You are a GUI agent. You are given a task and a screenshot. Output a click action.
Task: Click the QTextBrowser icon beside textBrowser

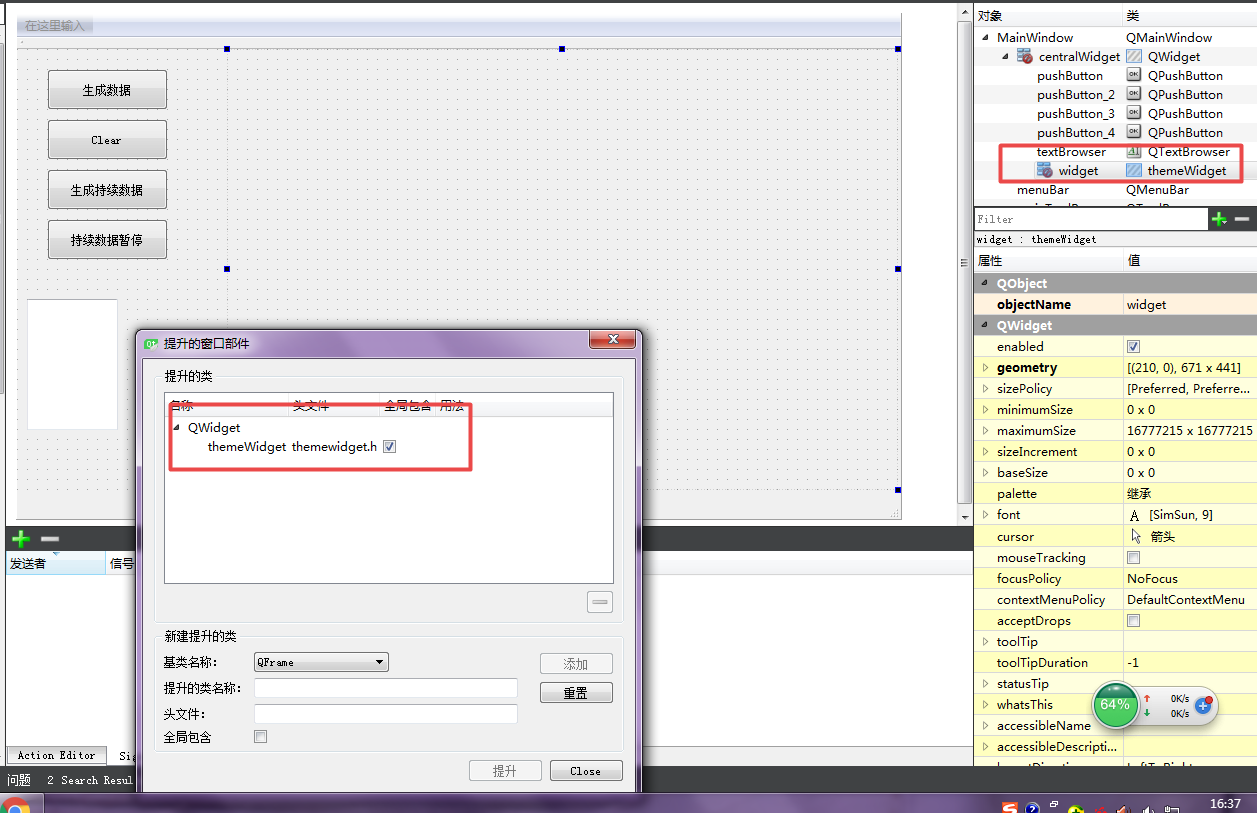(1132, 152)
